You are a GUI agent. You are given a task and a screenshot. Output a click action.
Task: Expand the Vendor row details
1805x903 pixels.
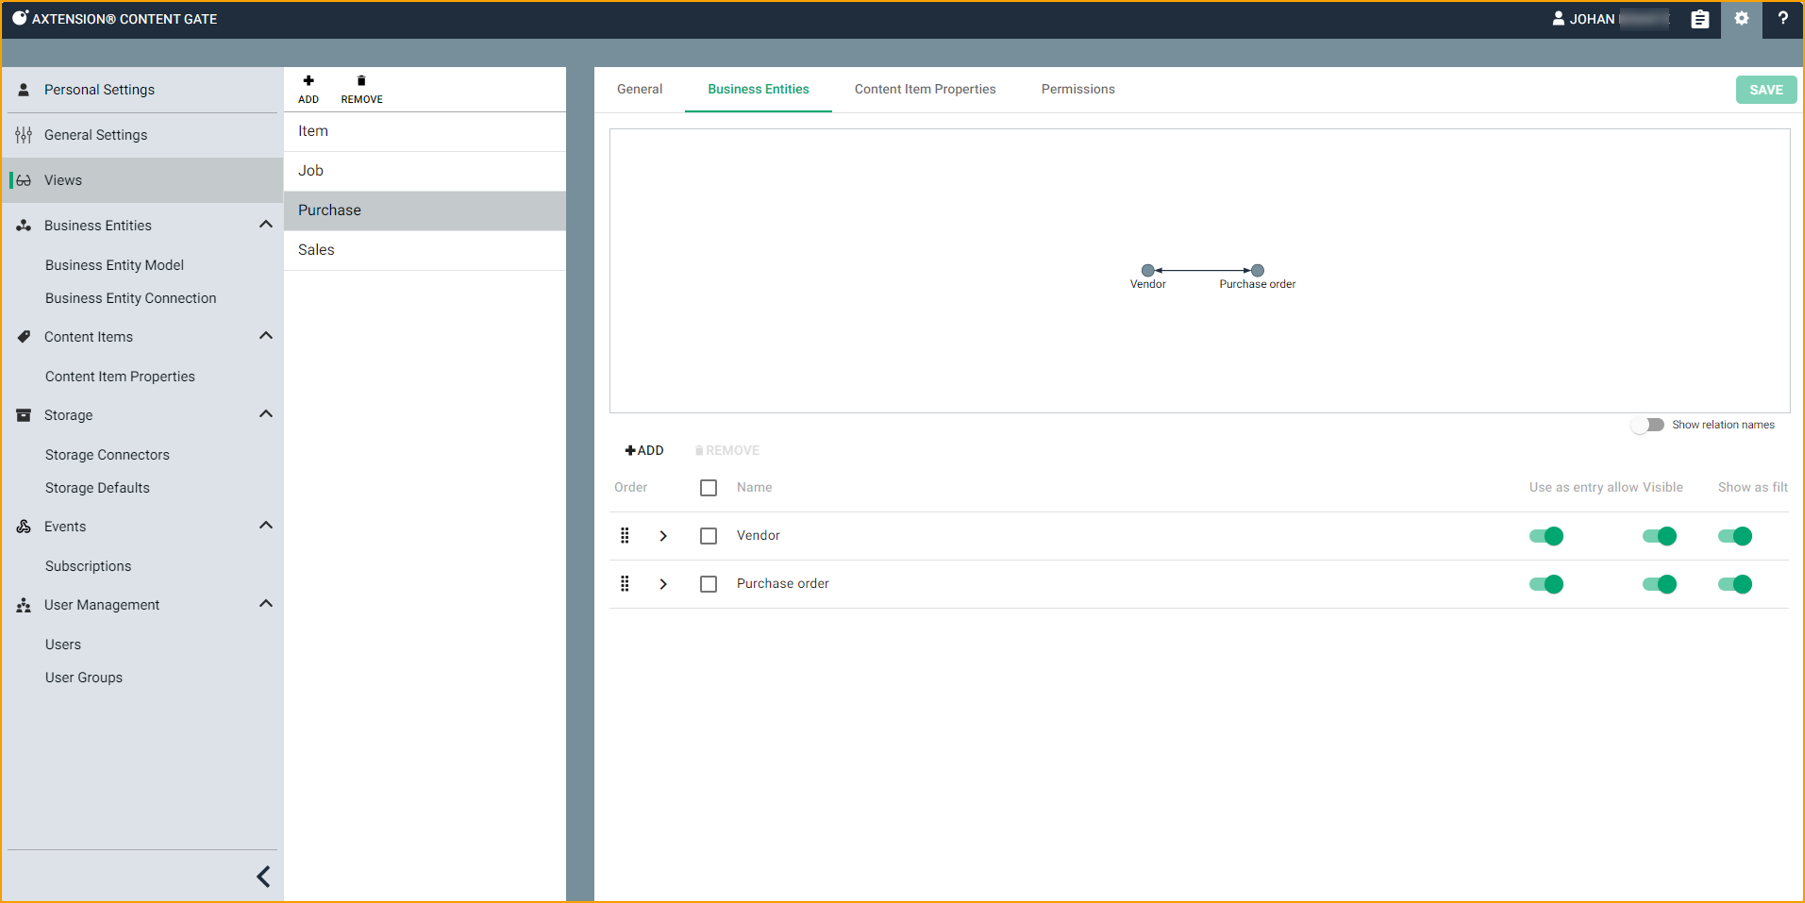pos(663,536)
